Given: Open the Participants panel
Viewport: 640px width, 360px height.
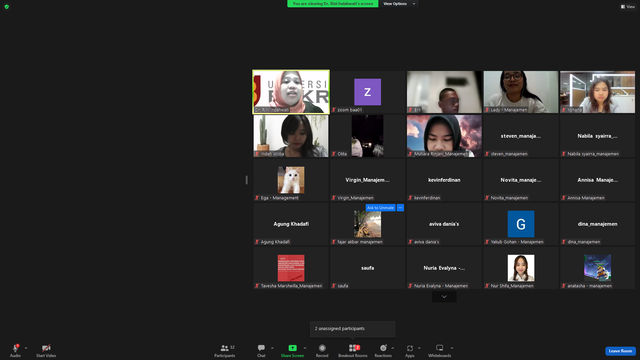Looking at the screenshot, I should [x=224, y=350].
